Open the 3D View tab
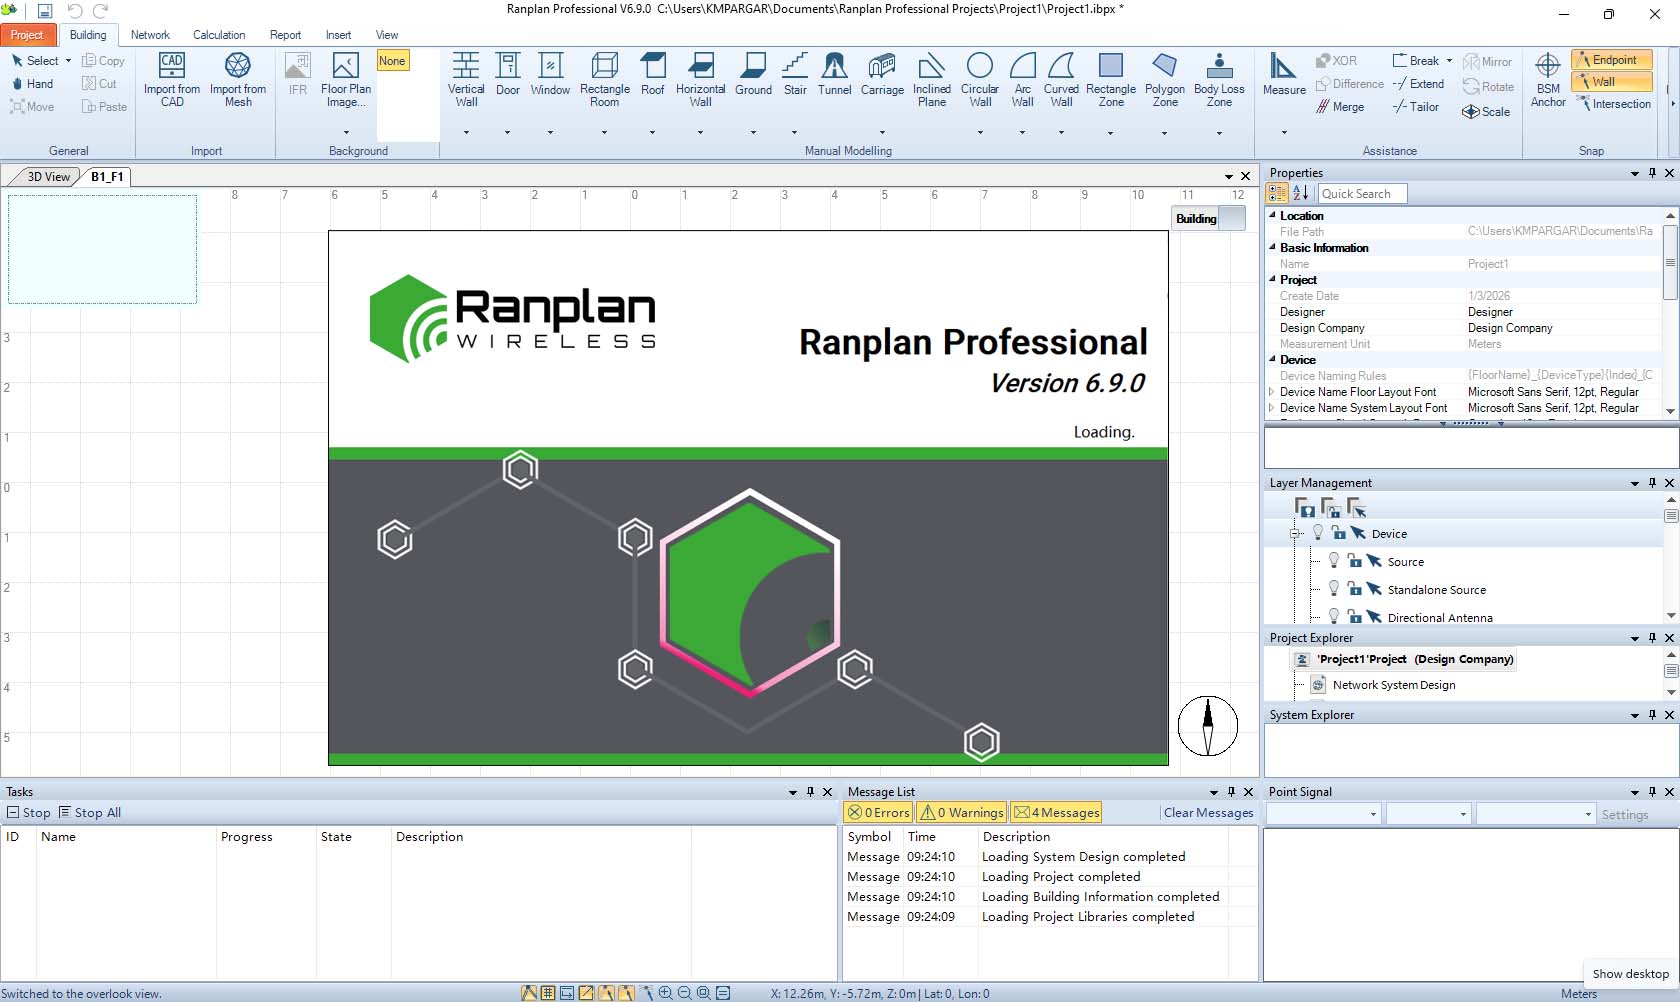 point(48,177)
